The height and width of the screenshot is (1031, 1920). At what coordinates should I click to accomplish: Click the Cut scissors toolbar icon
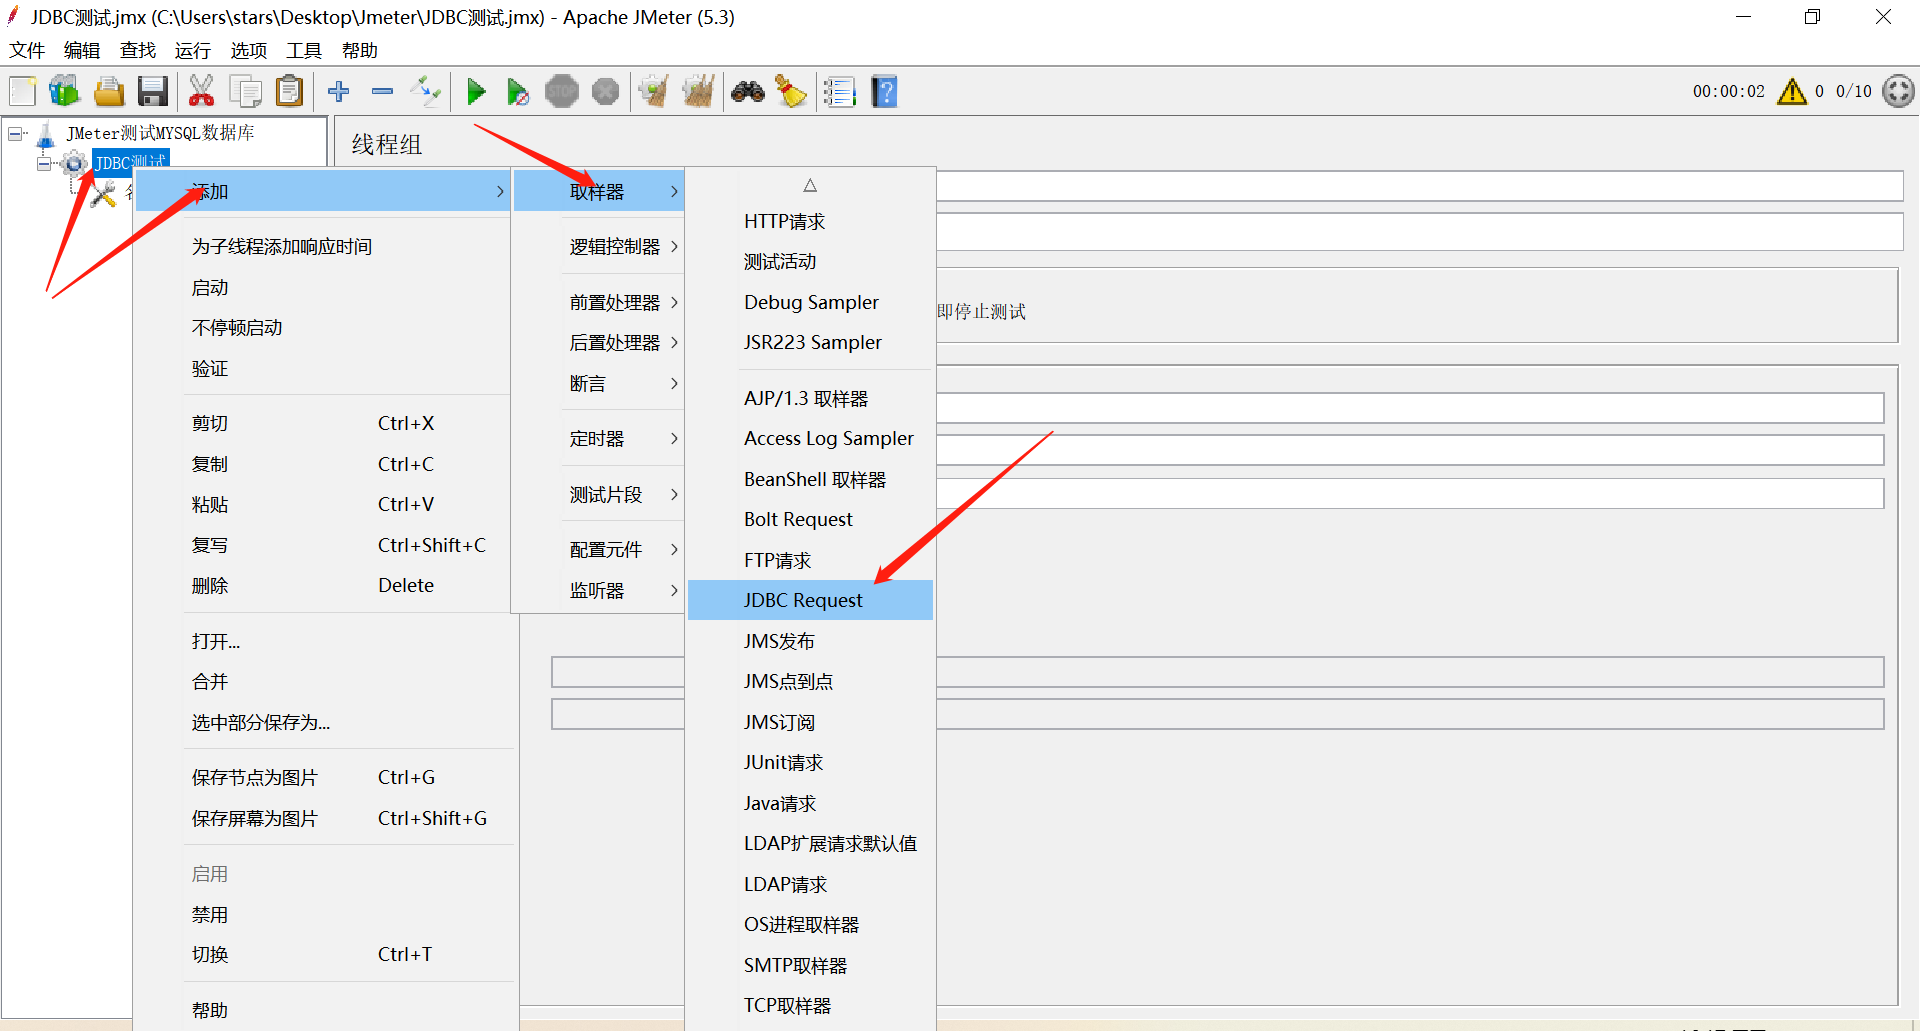pos(201,91)
